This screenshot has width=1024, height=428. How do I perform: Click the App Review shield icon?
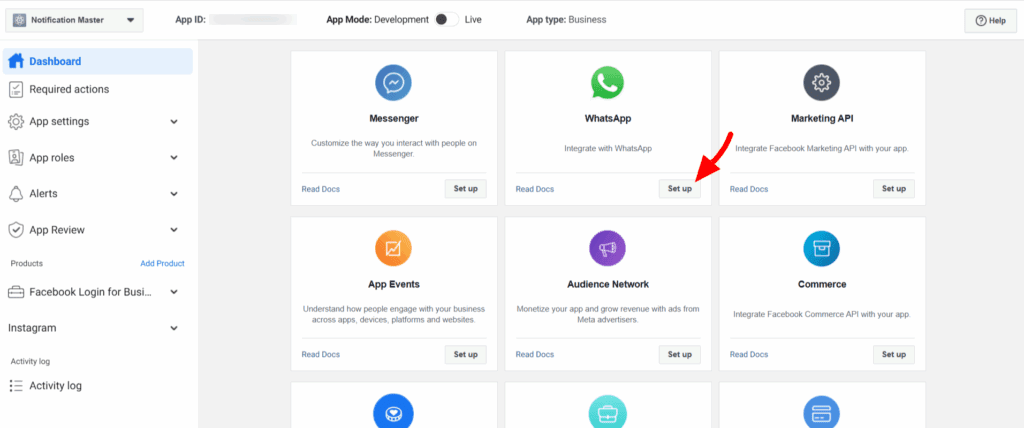[16, 230]
